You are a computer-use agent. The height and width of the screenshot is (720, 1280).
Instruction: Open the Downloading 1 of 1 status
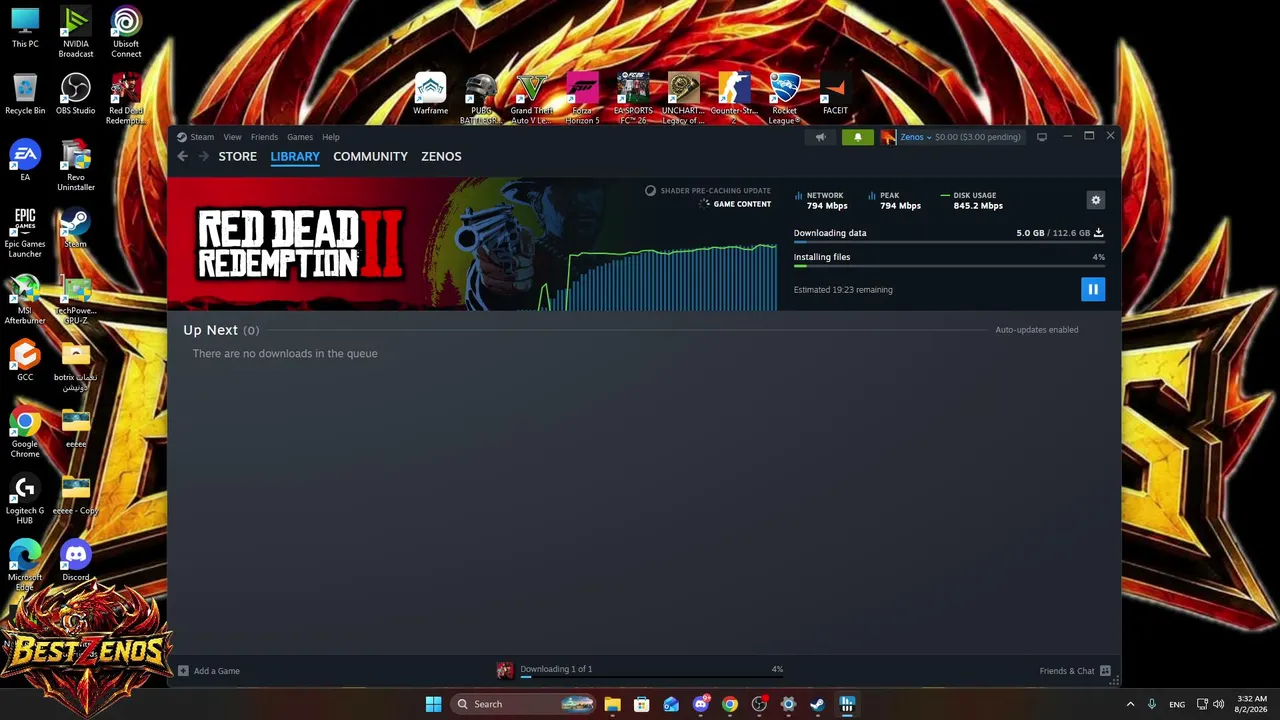coord(556,669)
